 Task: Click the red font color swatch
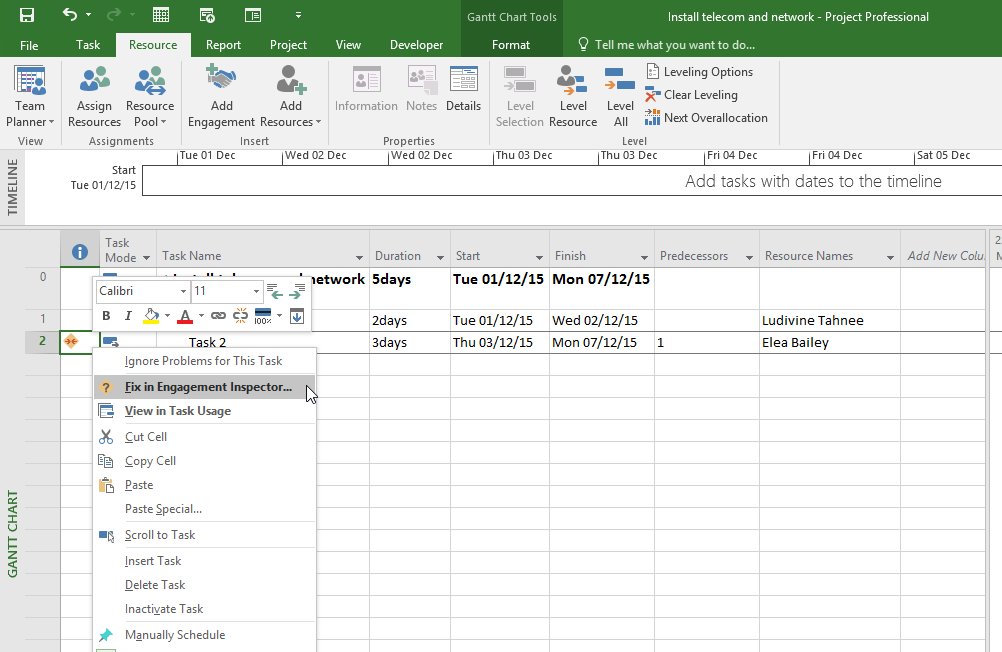click(x=184, y=316)
